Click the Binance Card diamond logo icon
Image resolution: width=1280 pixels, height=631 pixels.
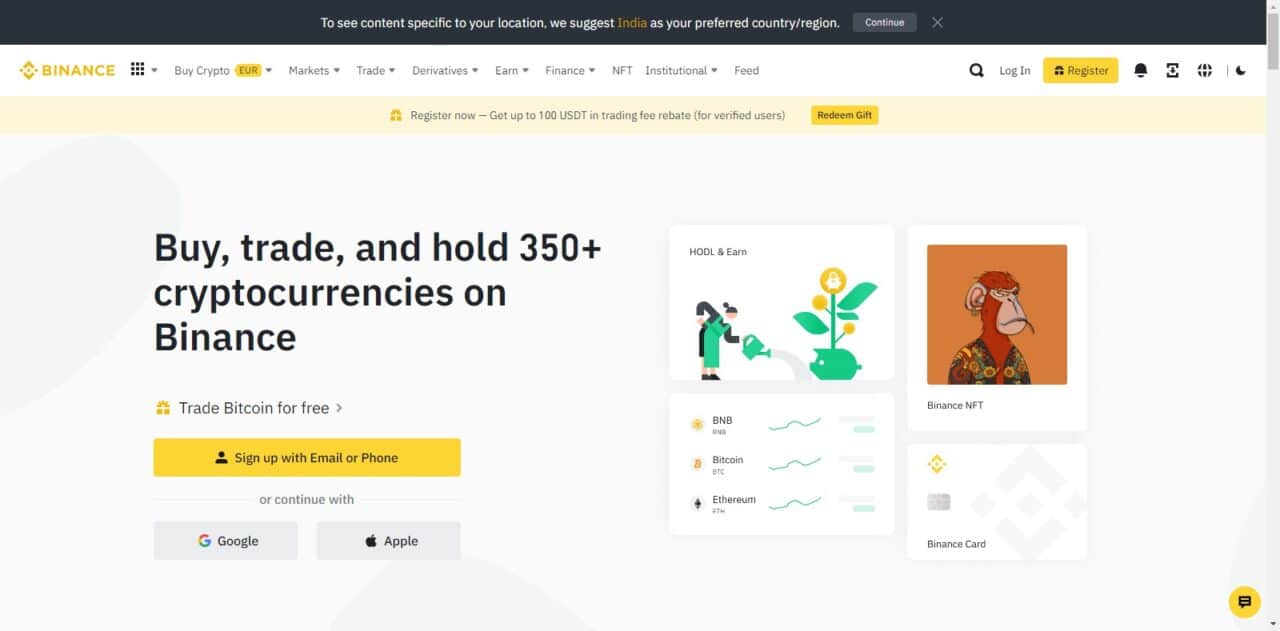pyautogui.click(x=937, y=464)
